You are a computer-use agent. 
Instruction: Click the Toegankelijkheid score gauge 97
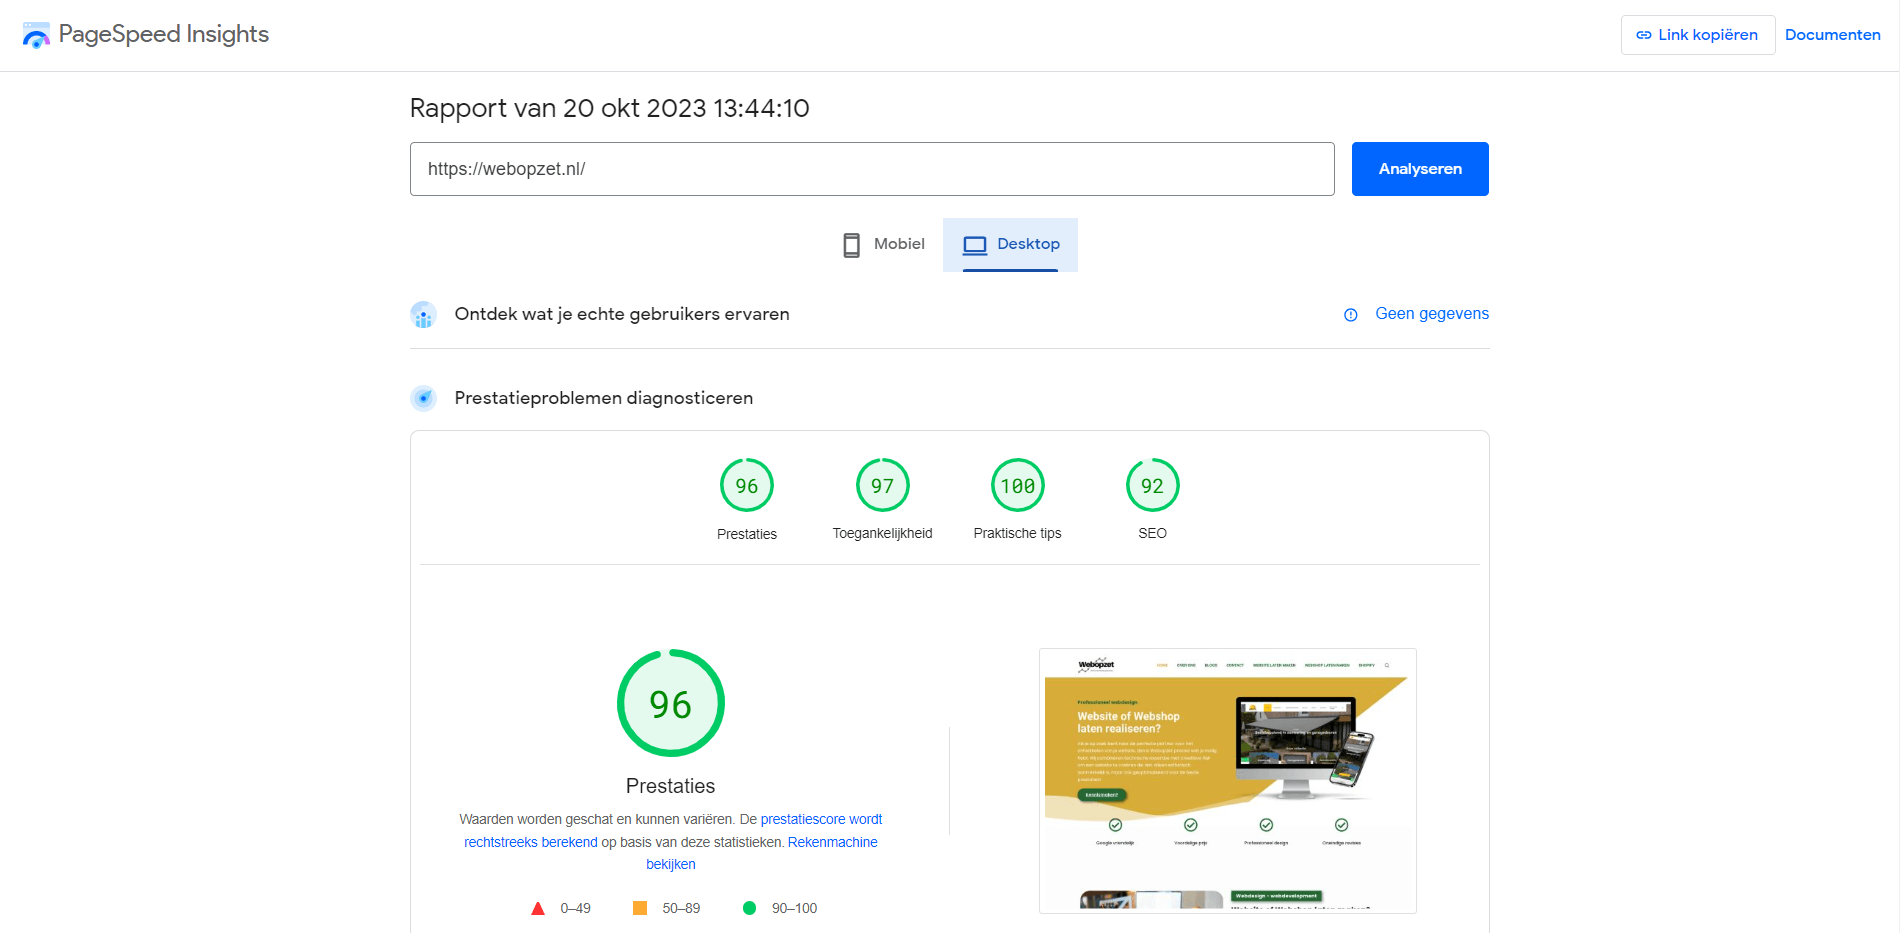882,486
